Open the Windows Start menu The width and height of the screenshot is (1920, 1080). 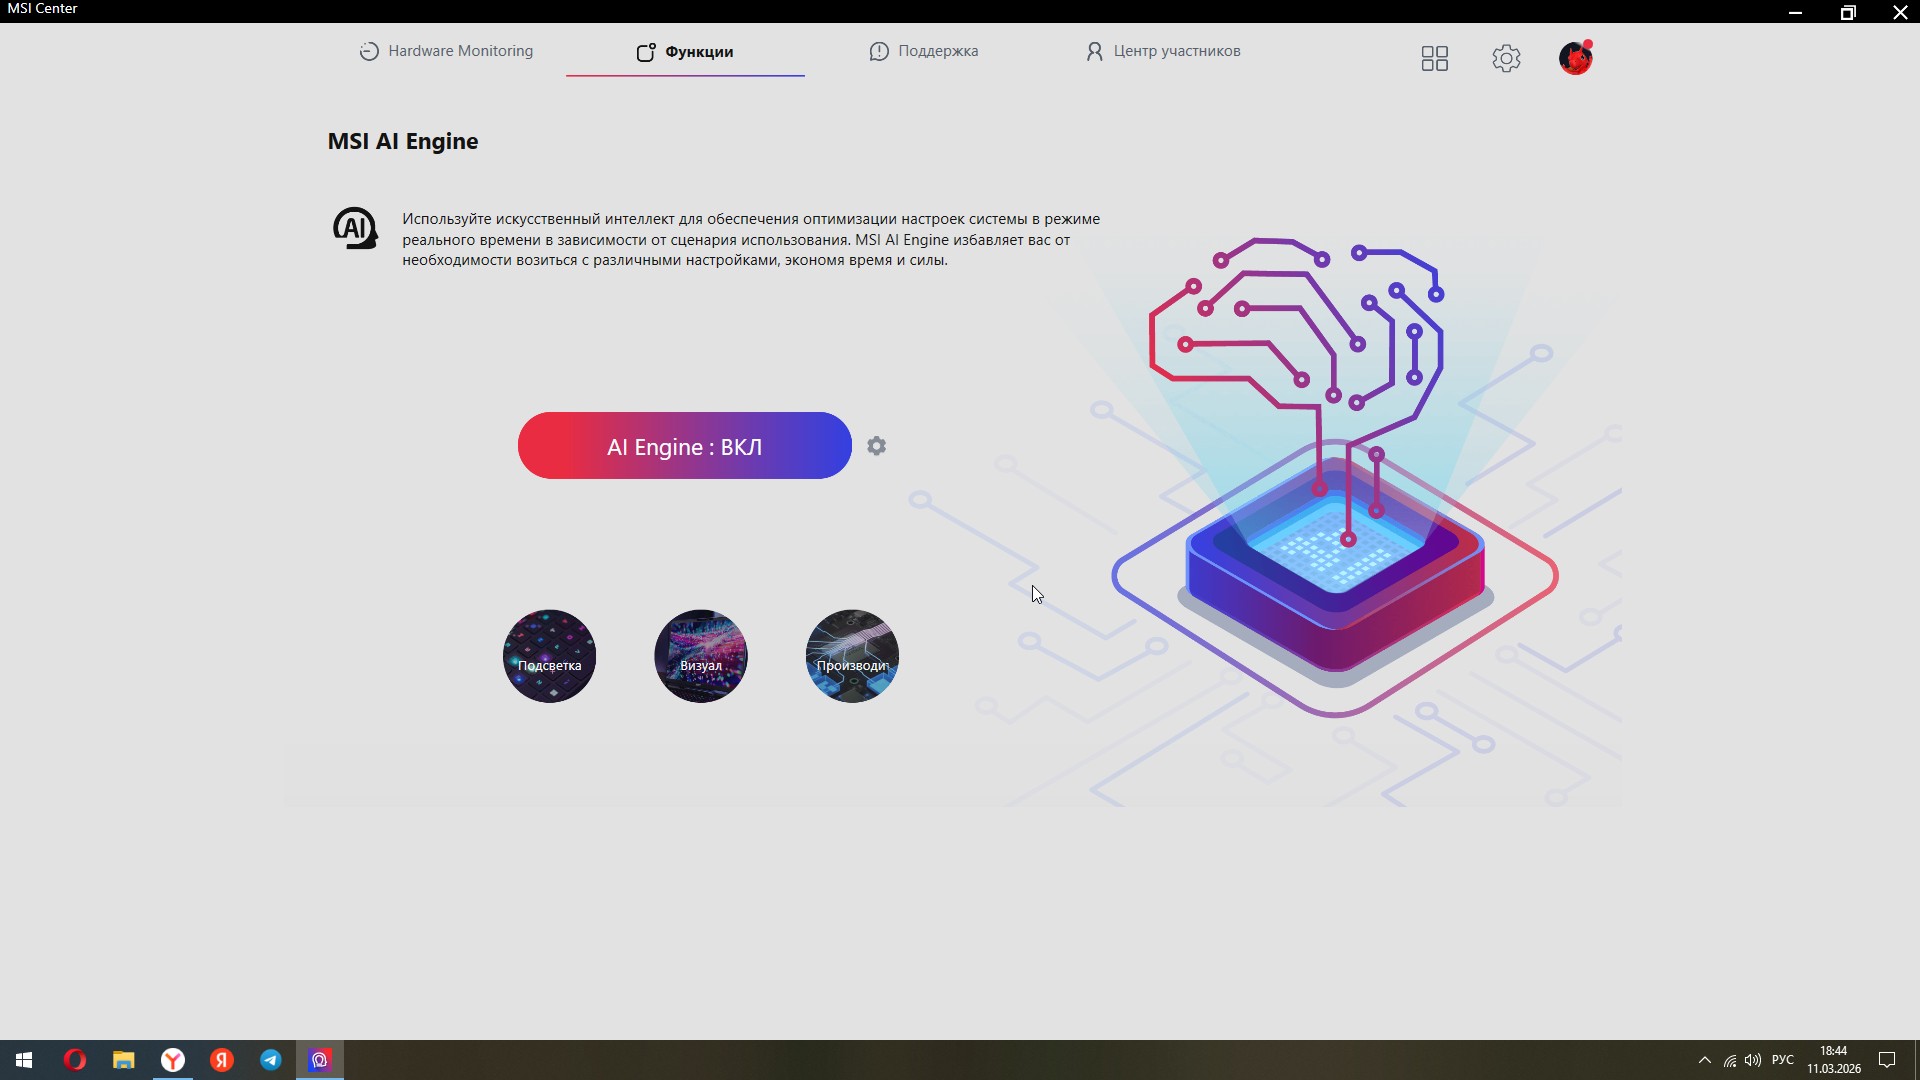[24, 1060]
